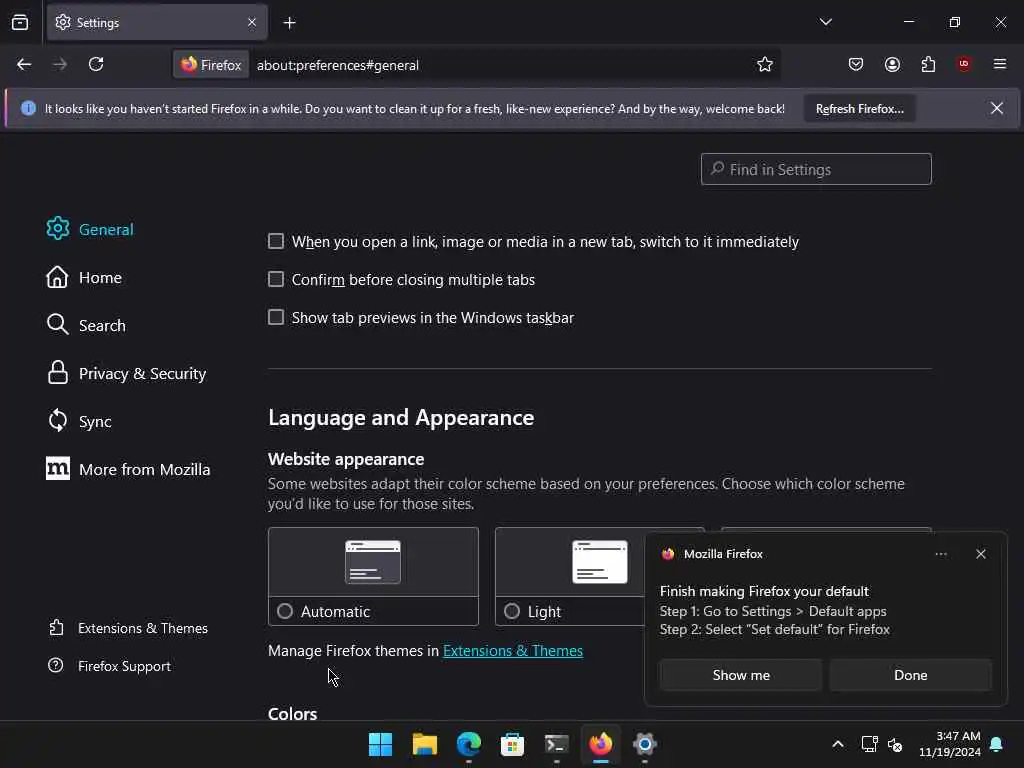
Task: Reload the current page
Action: 96,64
